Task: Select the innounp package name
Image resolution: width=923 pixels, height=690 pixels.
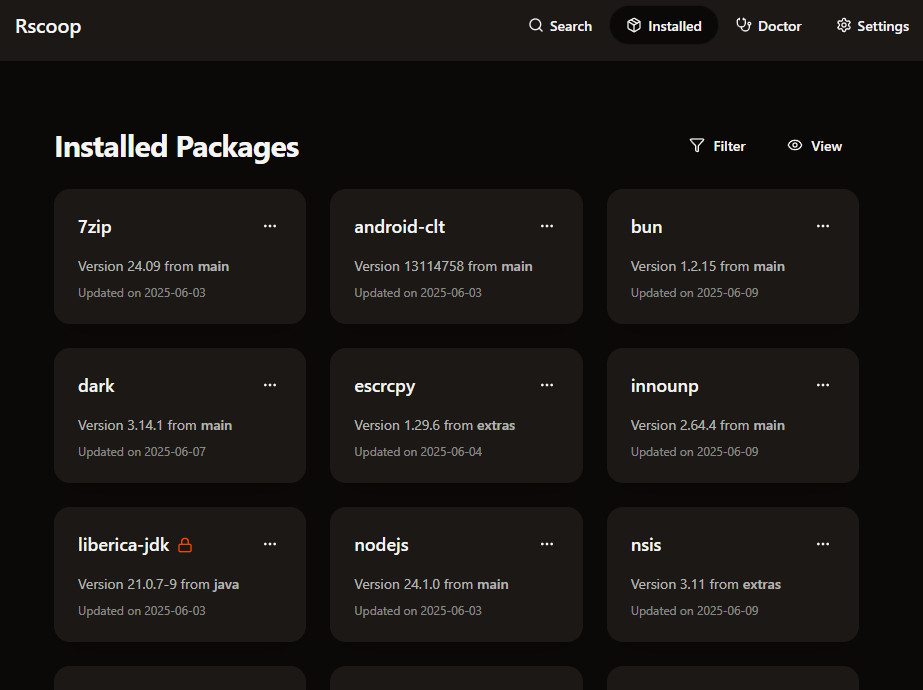Action: [665, 387]
